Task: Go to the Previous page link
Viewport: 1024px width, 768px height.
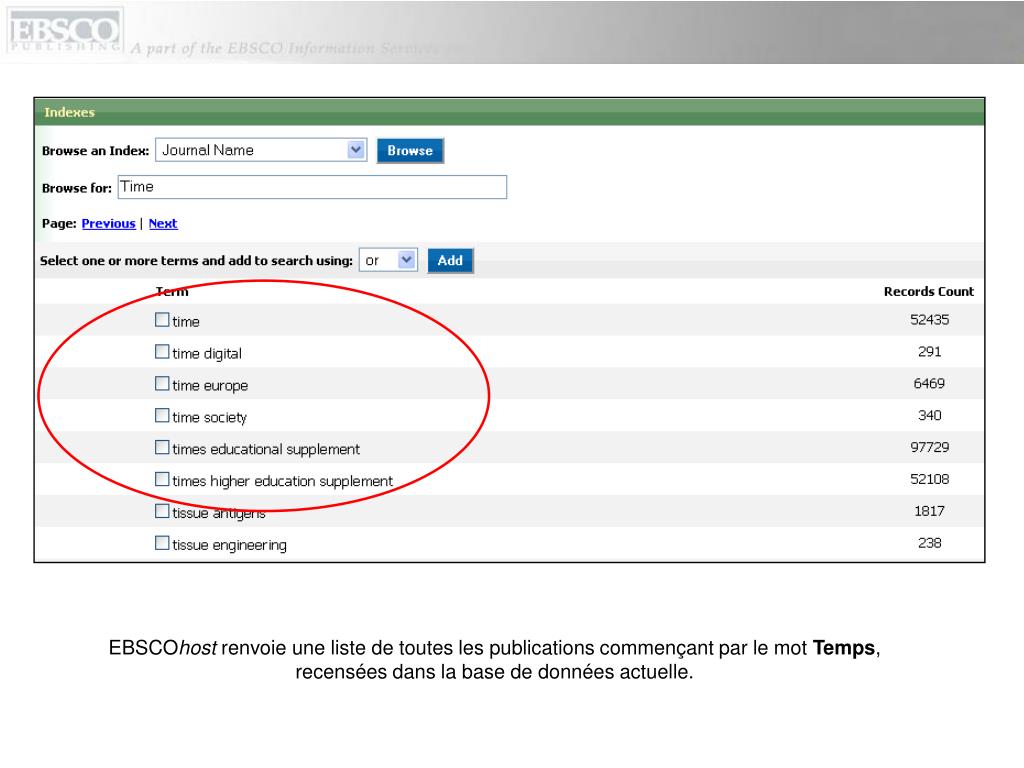Action: point(108,223)
